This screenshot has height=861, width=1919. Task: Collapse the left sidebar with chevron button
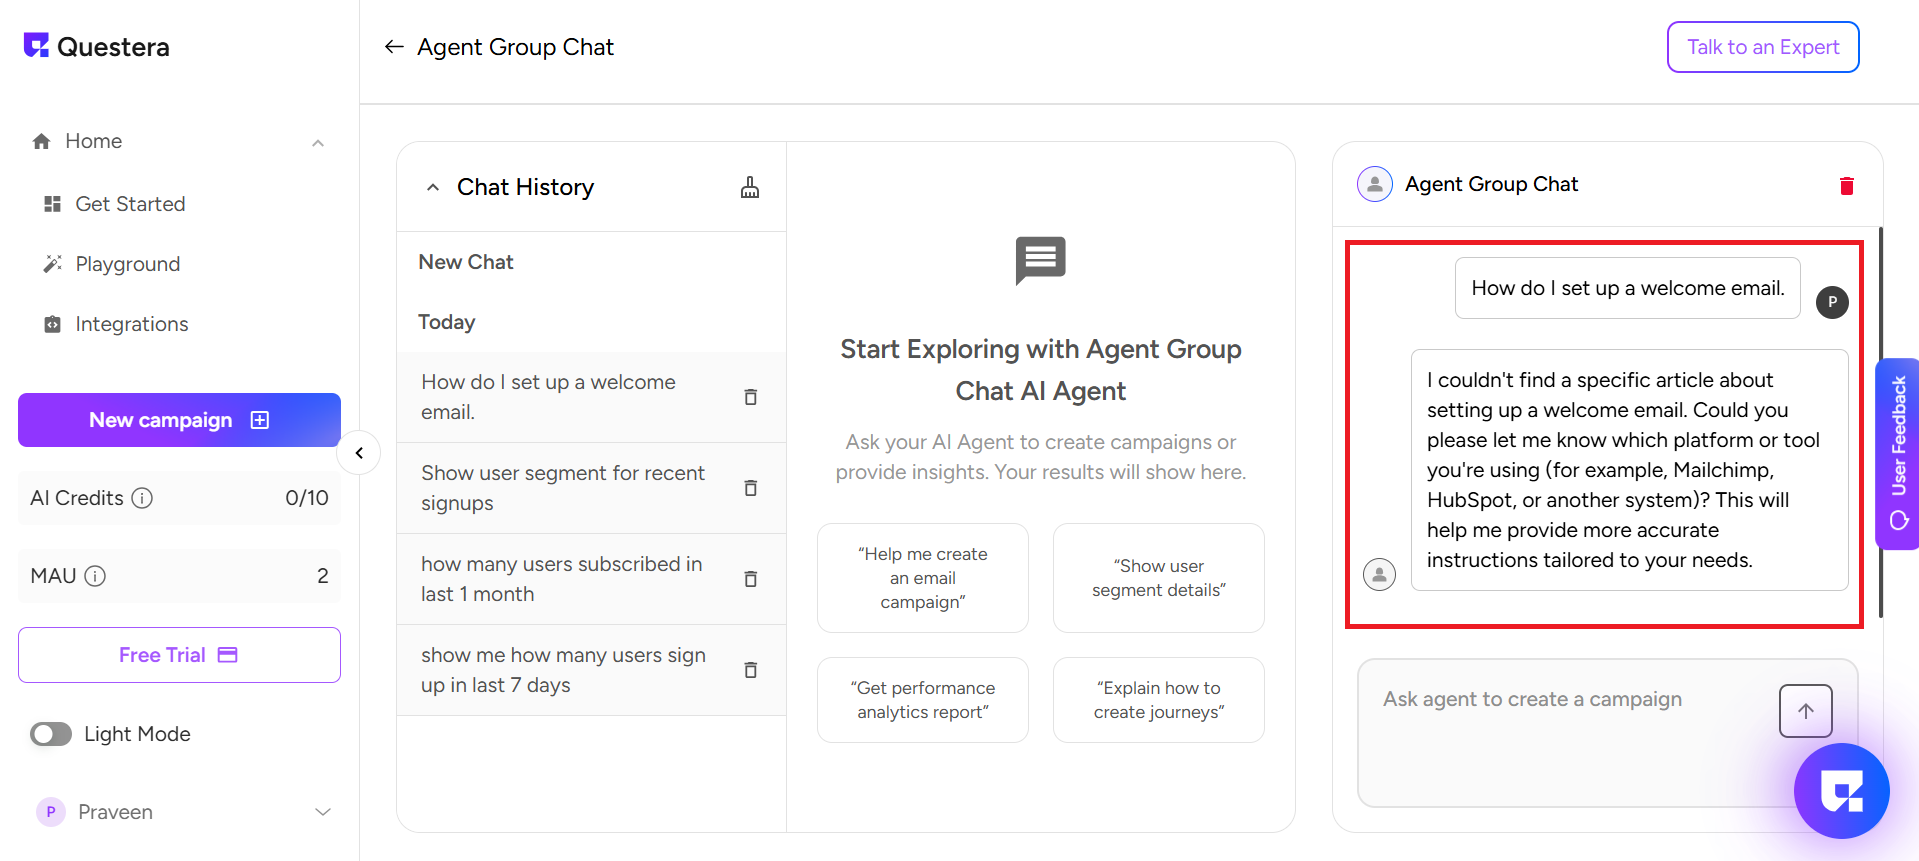359,453
